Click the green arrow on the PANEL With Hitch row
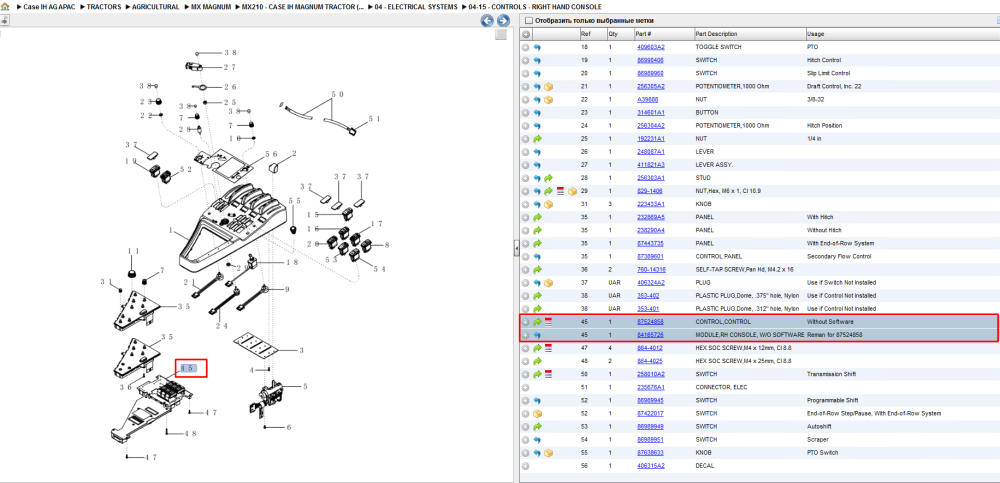Viewport: 1000px width, 483px height. [537, 217]
